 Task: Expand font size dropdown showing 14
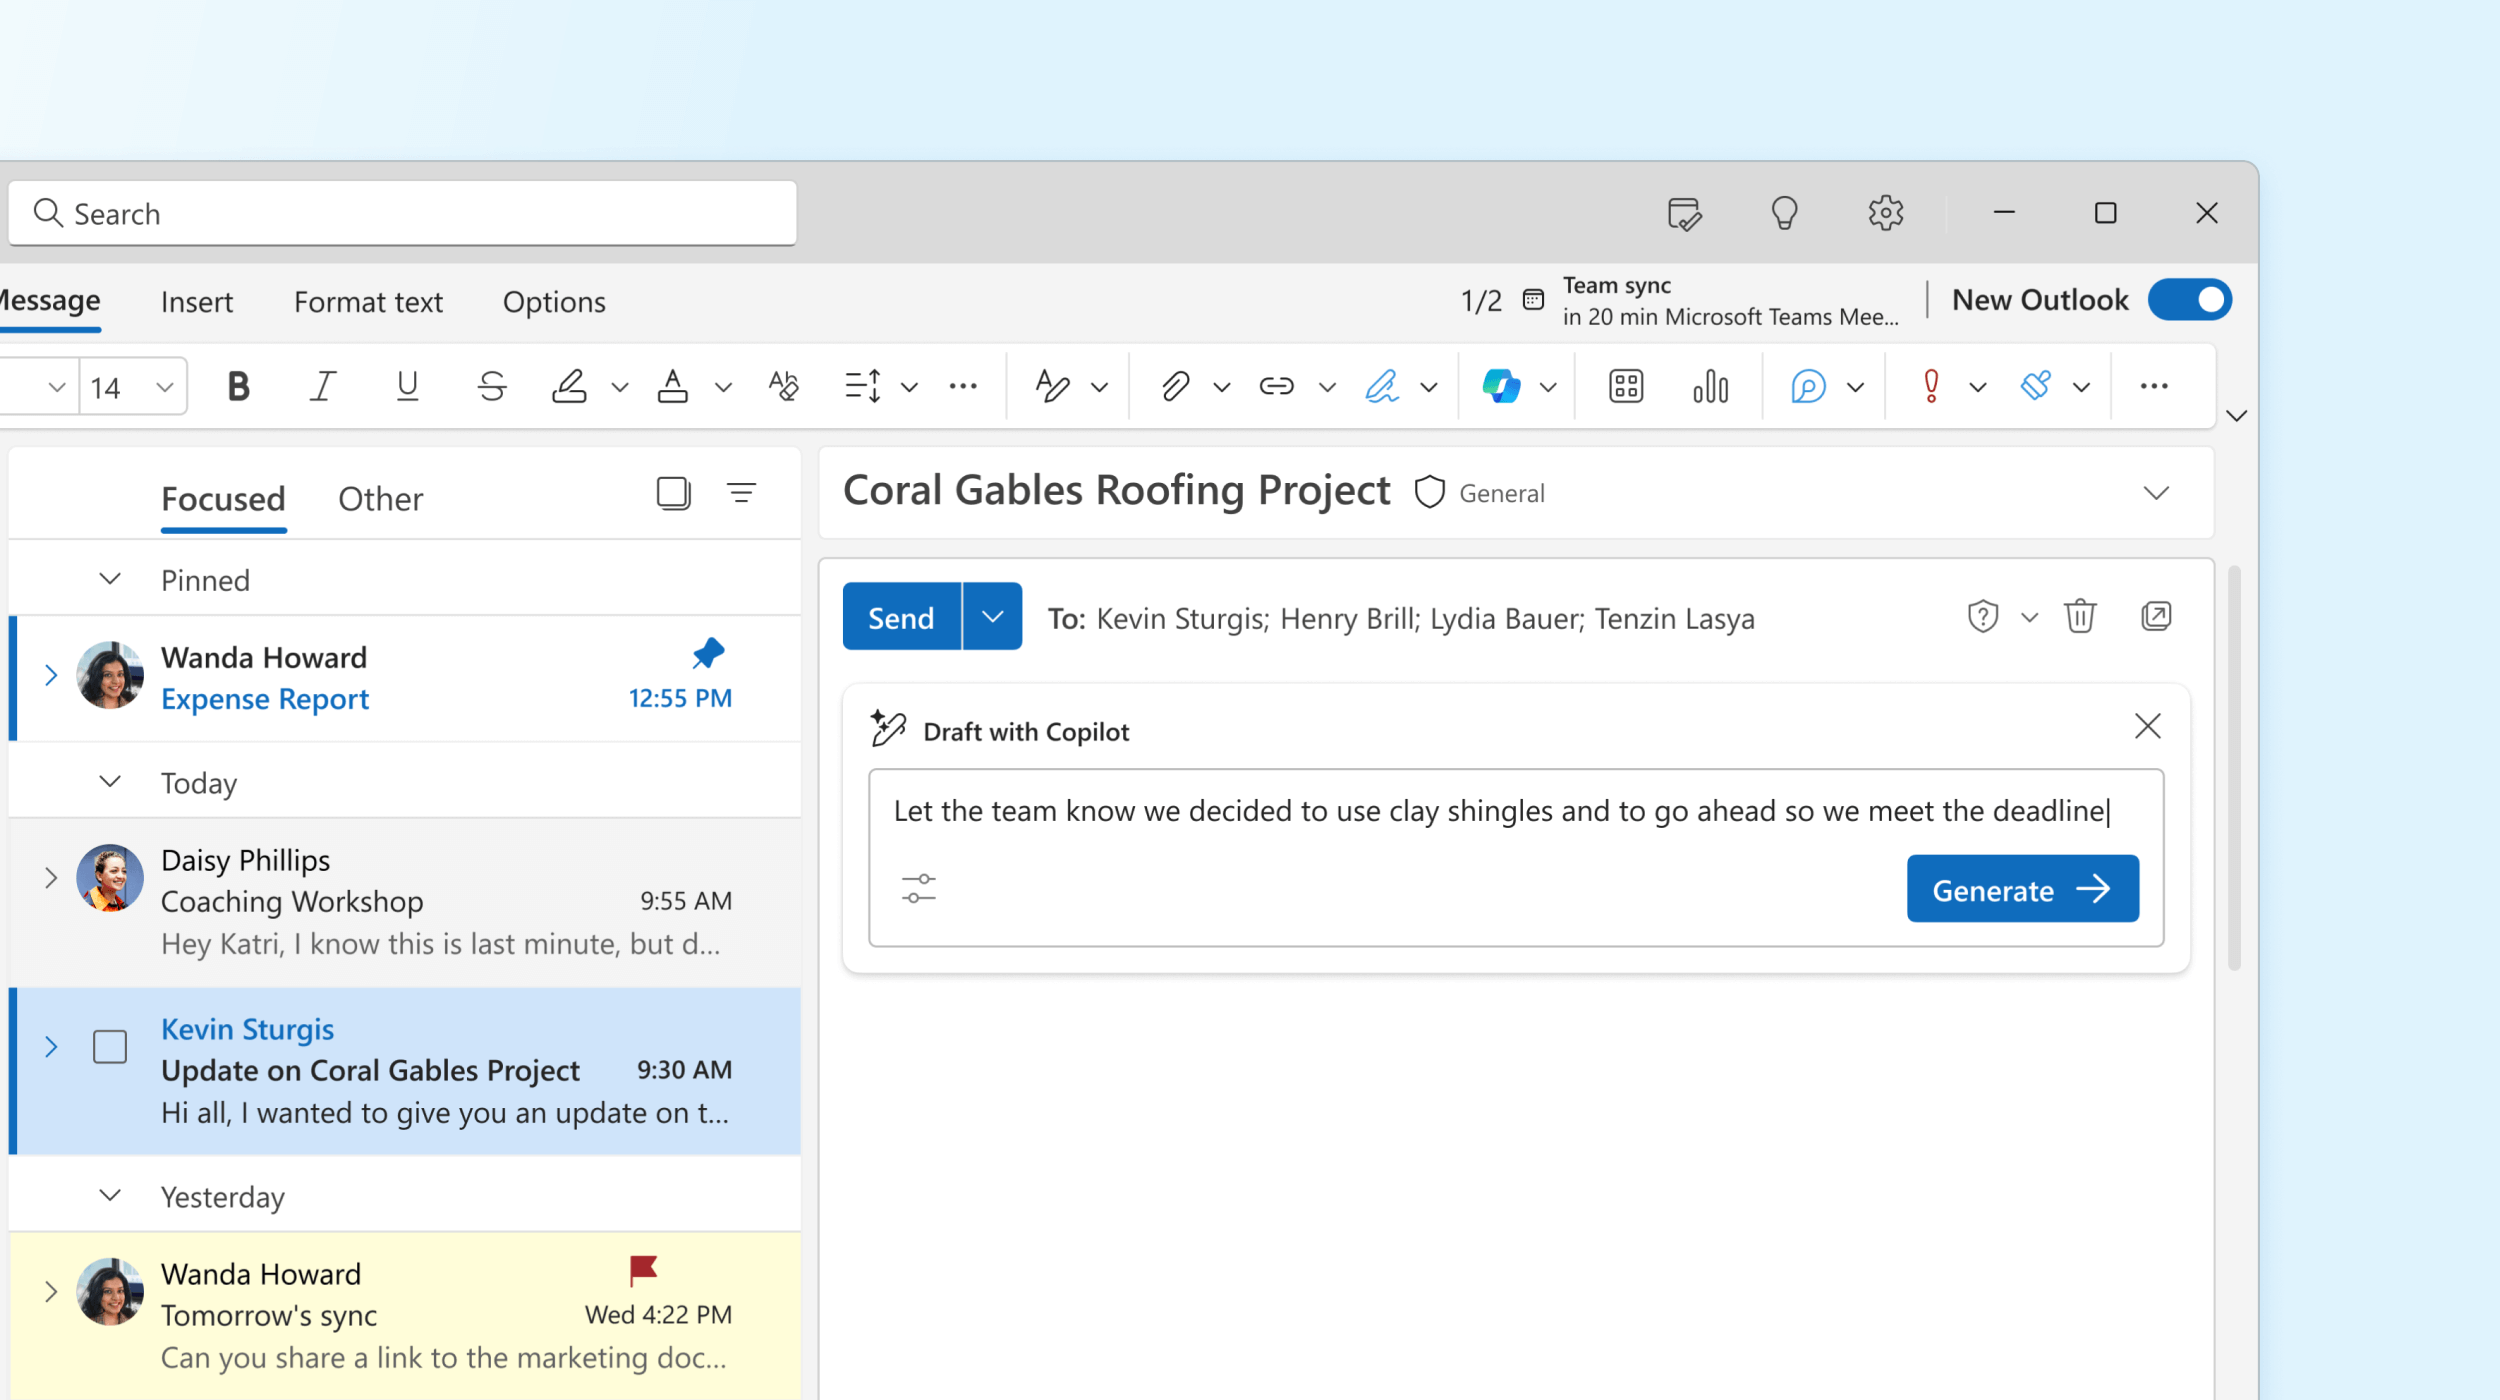(165, 385)
